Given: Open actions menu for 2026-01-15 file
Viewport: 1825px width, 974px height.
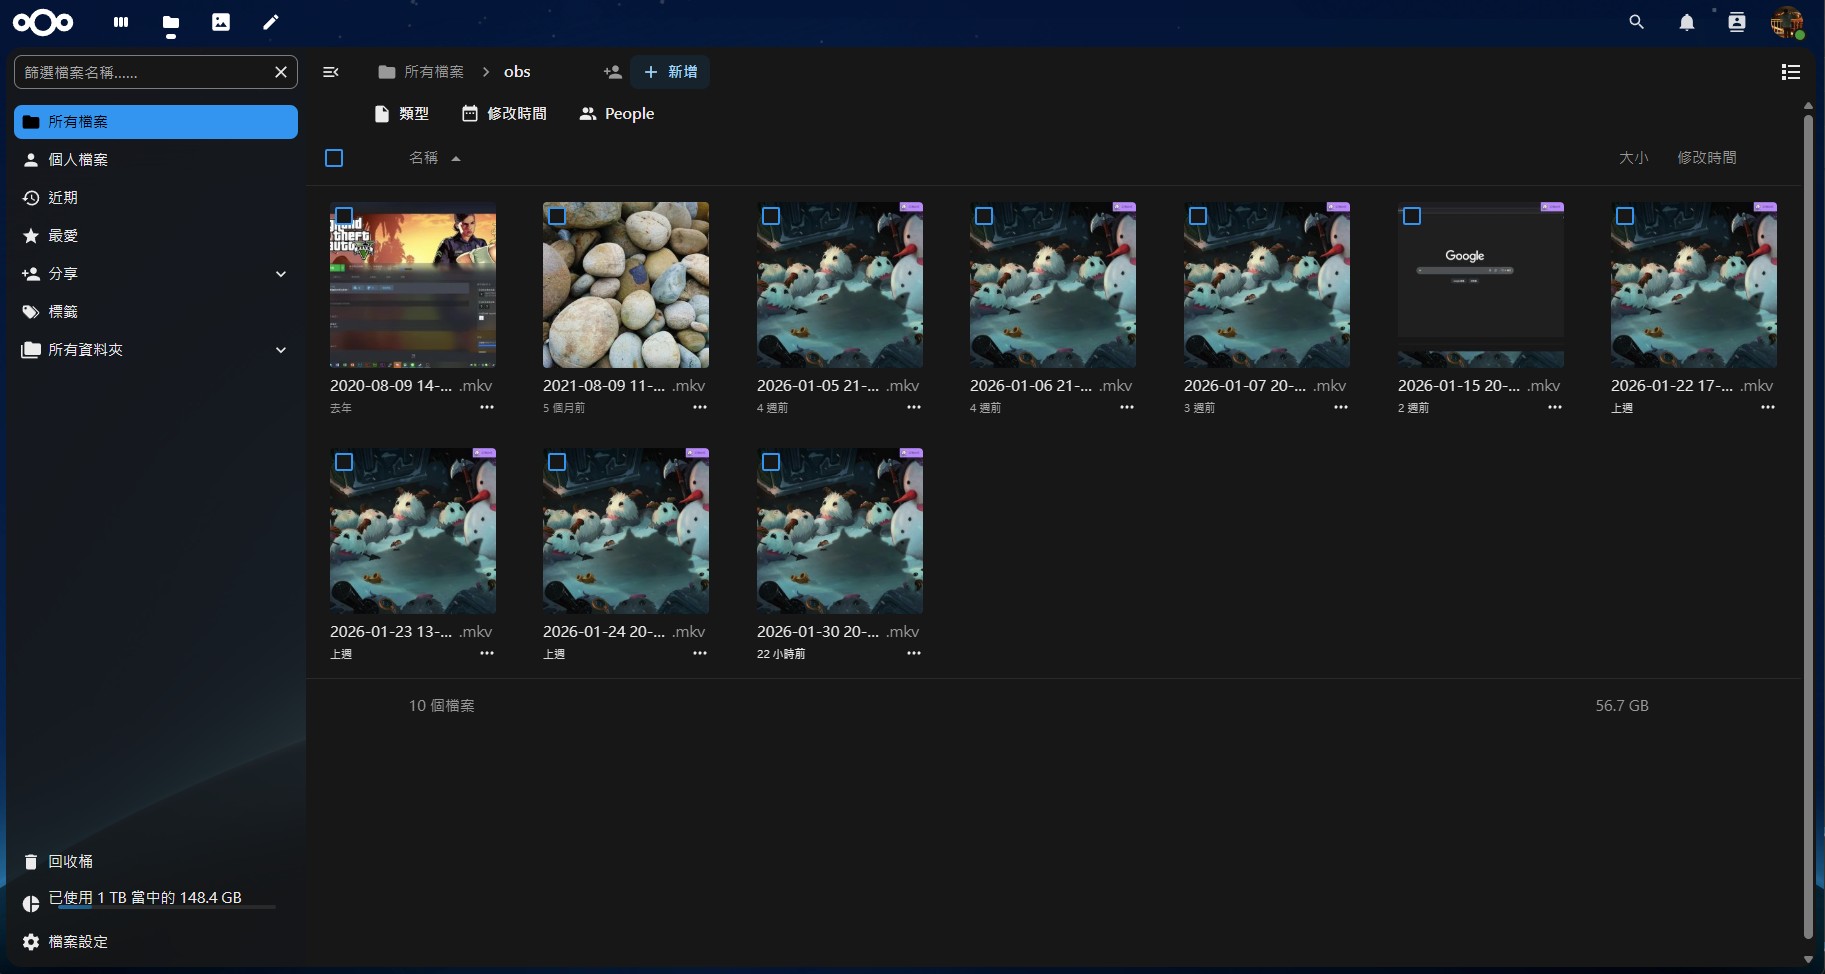Looking at the screenshot, I should [1555, 407].
